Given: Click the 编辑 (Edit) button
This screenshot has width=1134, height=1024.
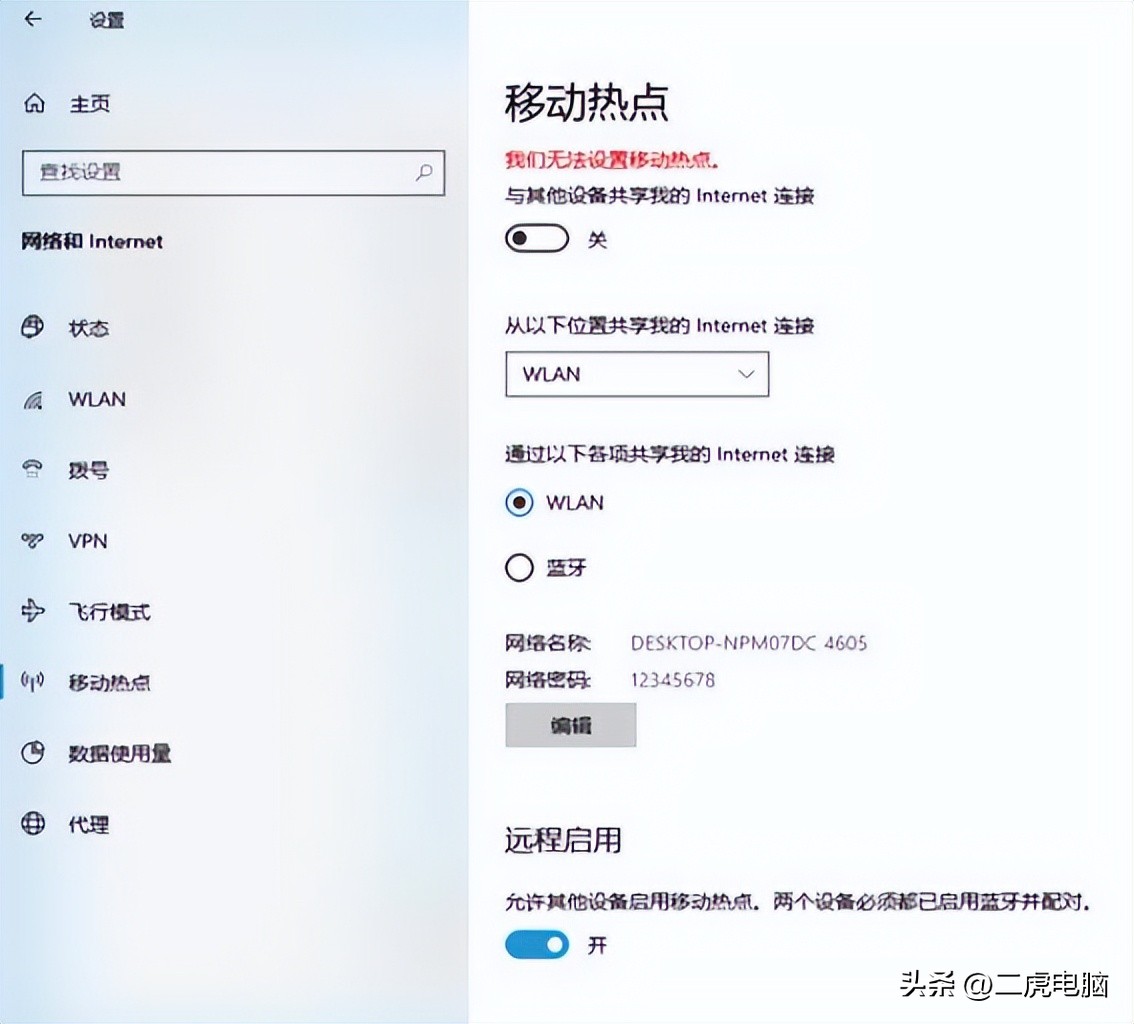Looking at the screenshot, I should tap(570, 725).
